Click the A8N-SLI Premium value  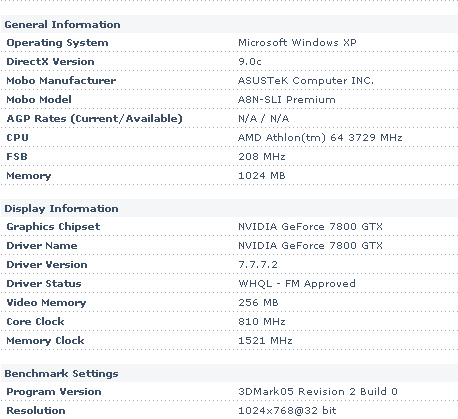pyautogui.click(x=287, y=100)
